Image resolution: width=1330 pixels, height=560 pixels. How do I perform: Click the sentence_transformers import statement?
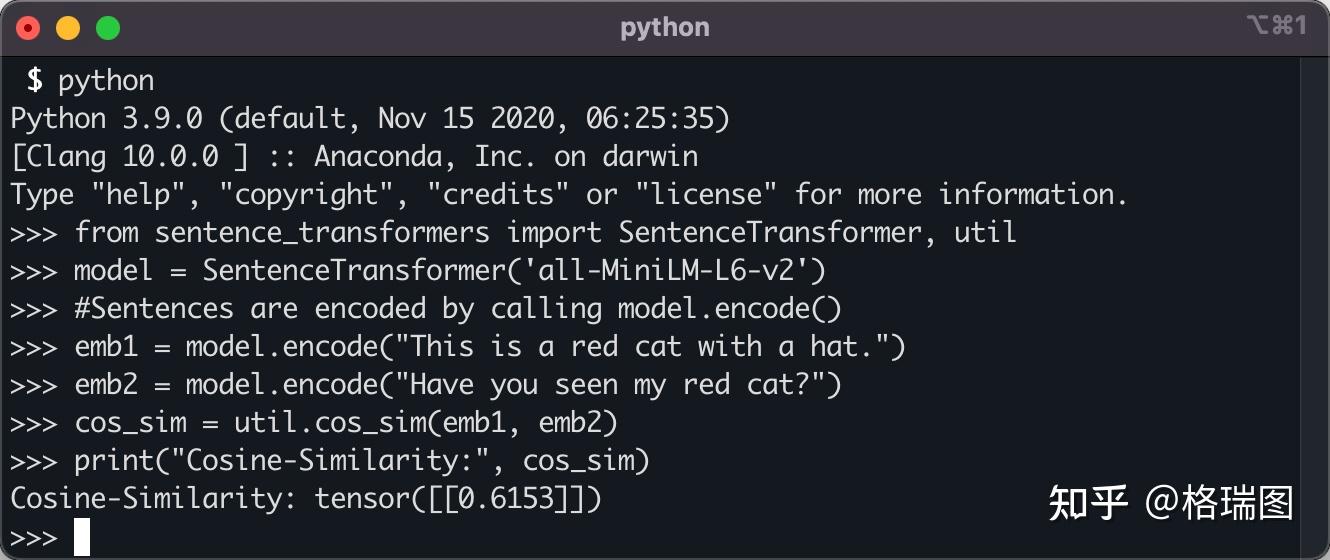[545, 233]
